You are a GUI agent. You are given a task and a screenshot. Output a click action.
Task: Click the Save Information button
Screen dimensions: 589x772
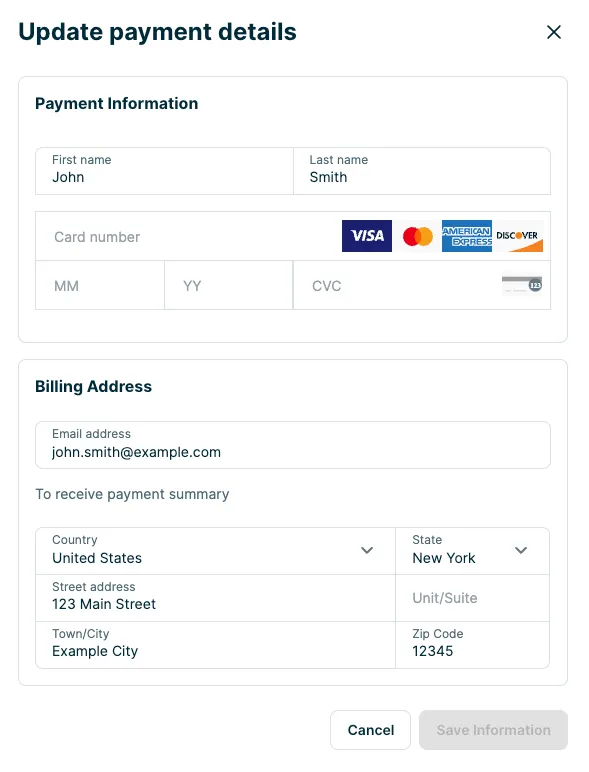(x=493, y=730)
